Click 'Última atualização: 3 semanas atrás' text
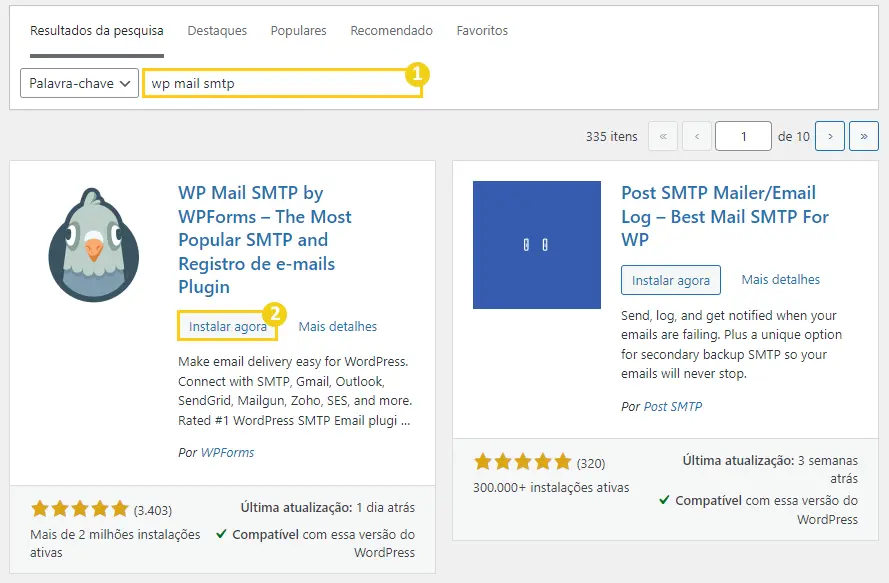The image size is (889, 583). coord(770,470)
